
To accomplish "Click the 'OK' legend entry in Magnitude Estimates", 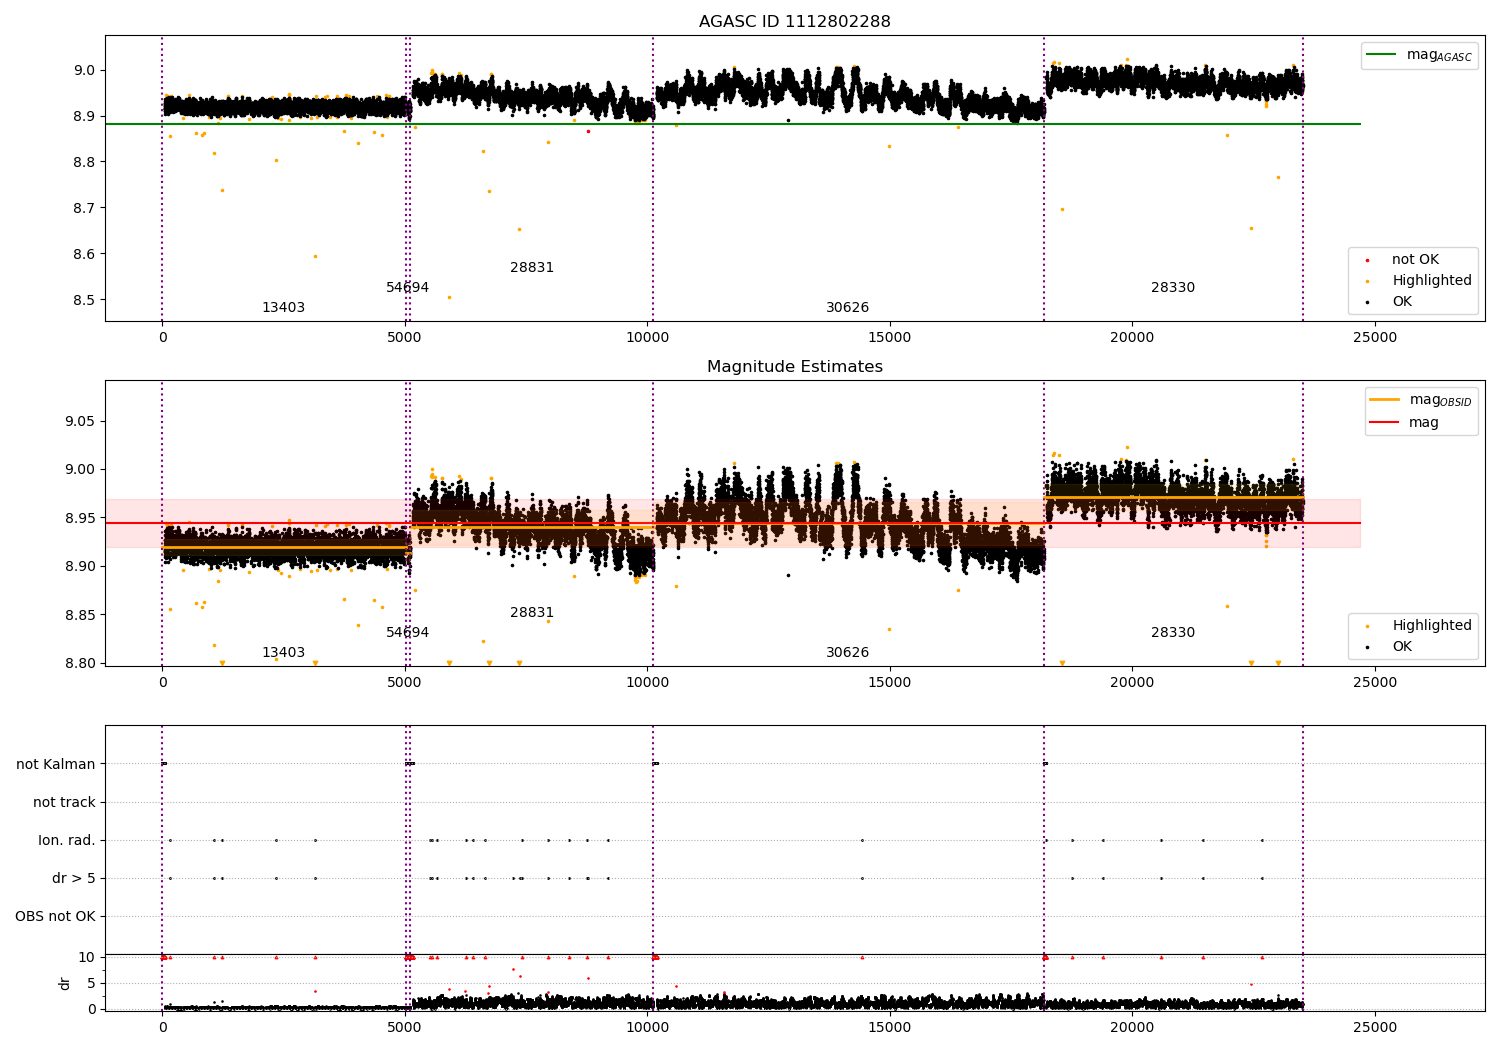I will (1402, 647).
